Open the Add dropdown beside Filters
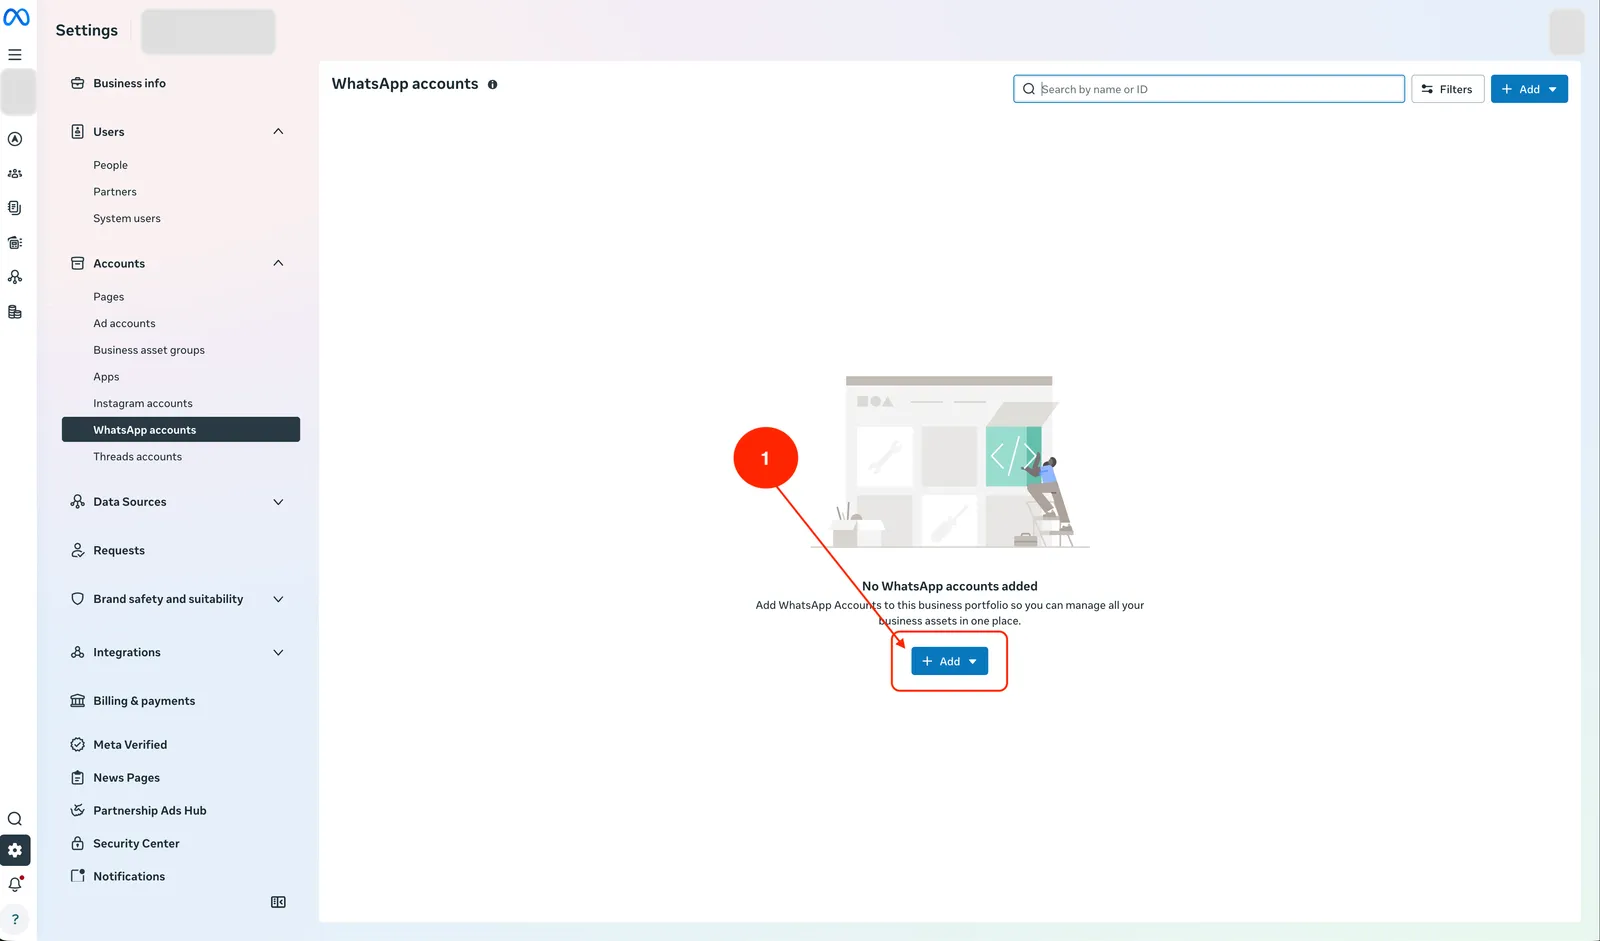Screen dimensions: 1600x941 (1529, 89)
